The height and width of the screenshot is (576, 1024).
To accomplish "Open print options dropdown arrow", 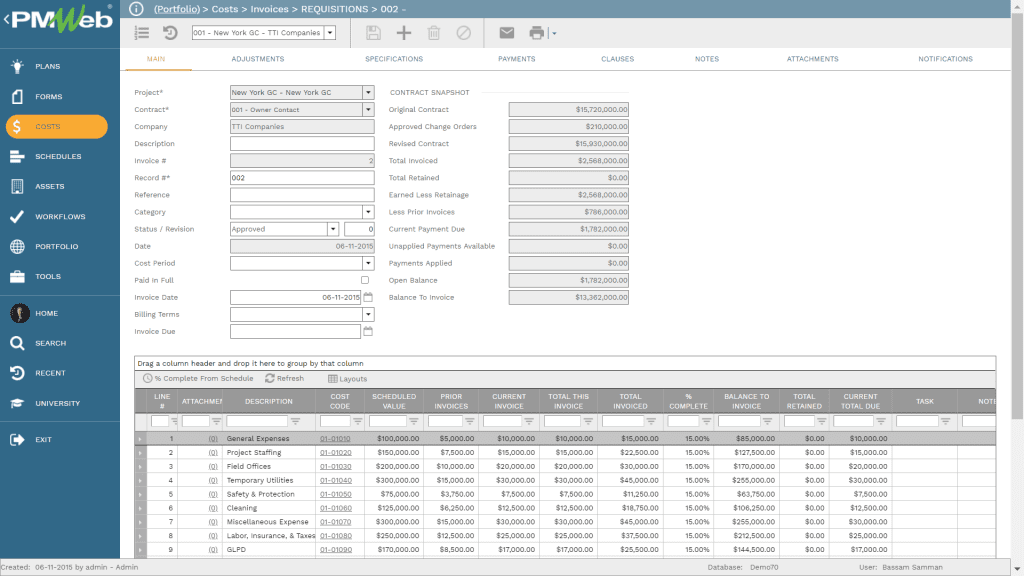I will click(554, 33).
